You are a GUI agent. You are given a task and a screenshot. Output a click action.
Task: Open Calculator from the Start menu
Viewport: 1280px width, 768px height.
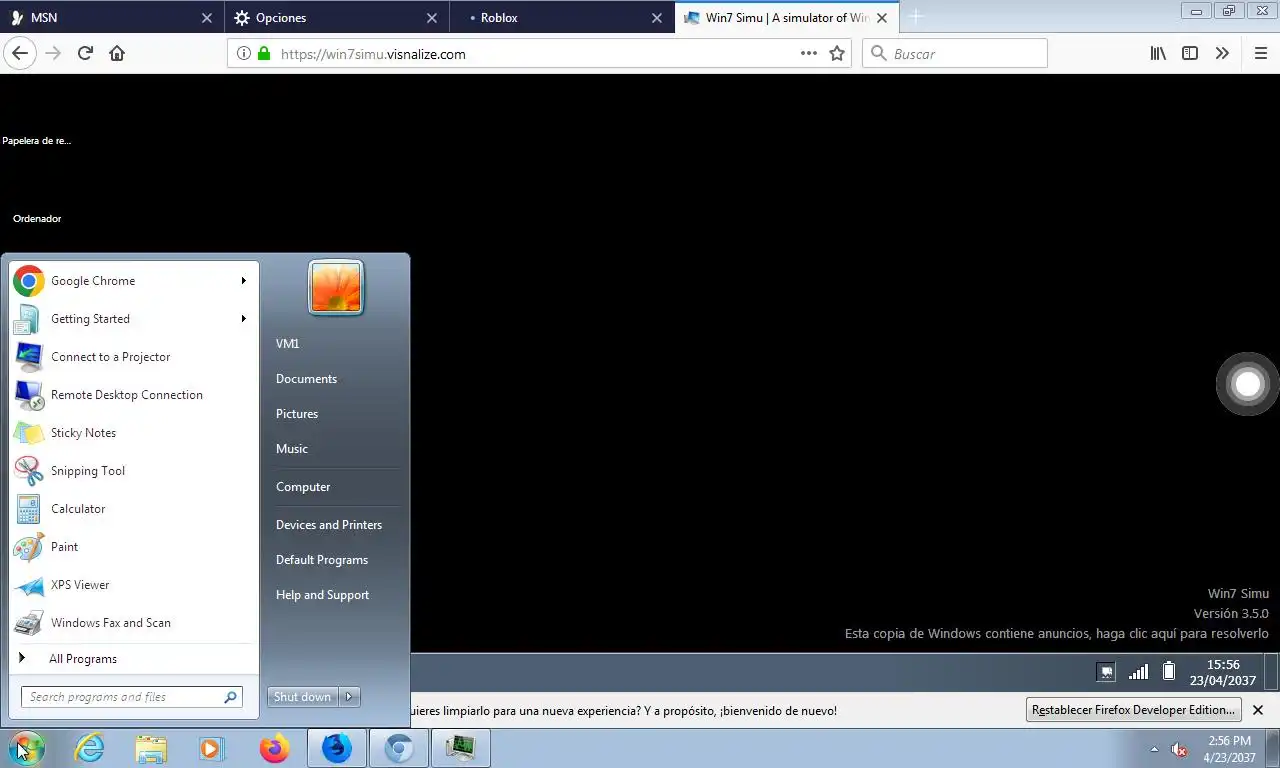pos(133,509)
